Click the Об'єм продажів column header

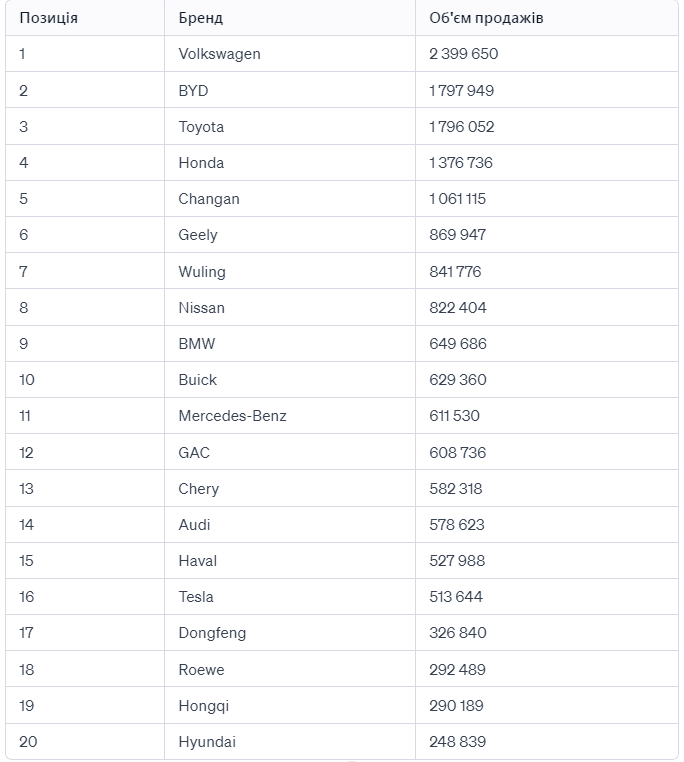[486, 18]
